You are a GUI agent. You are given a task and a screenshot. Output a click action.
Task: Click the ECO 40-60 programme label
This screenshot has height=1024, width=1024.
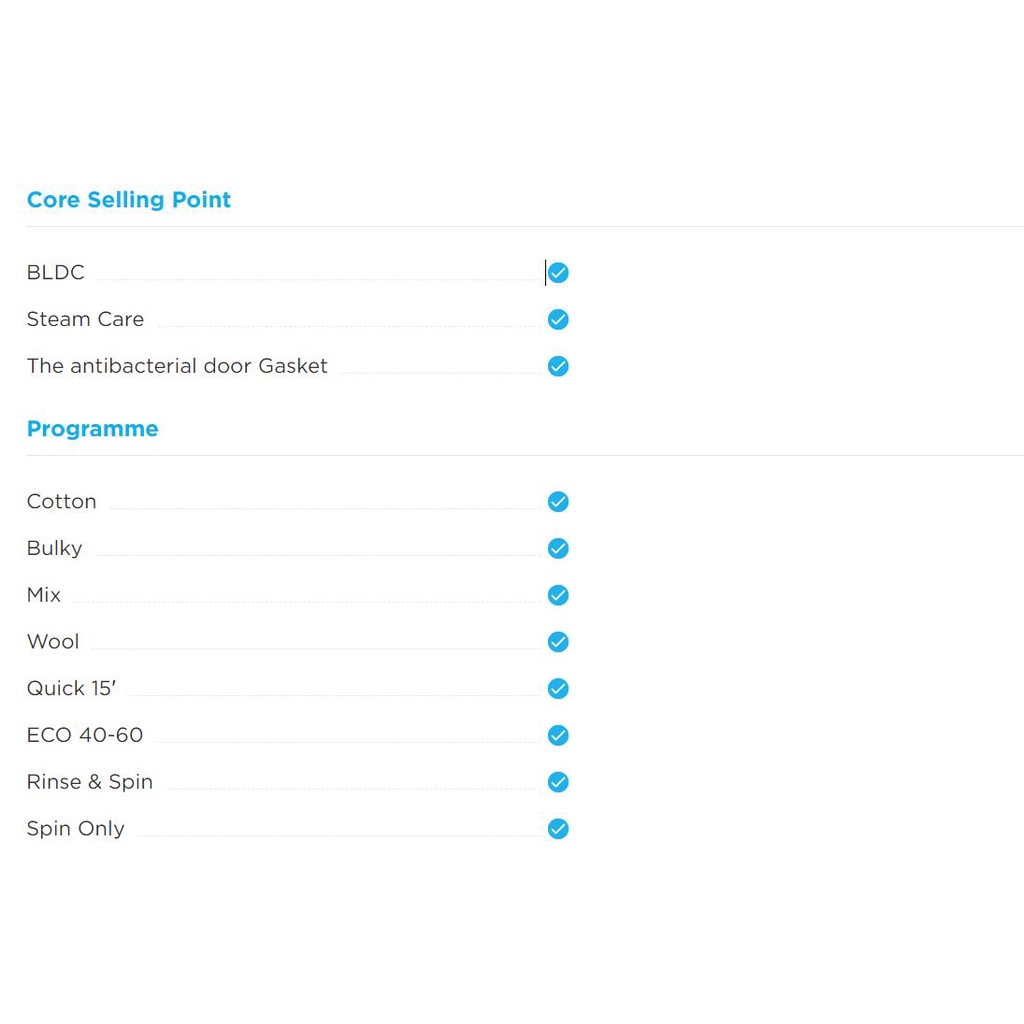point(85,735)
